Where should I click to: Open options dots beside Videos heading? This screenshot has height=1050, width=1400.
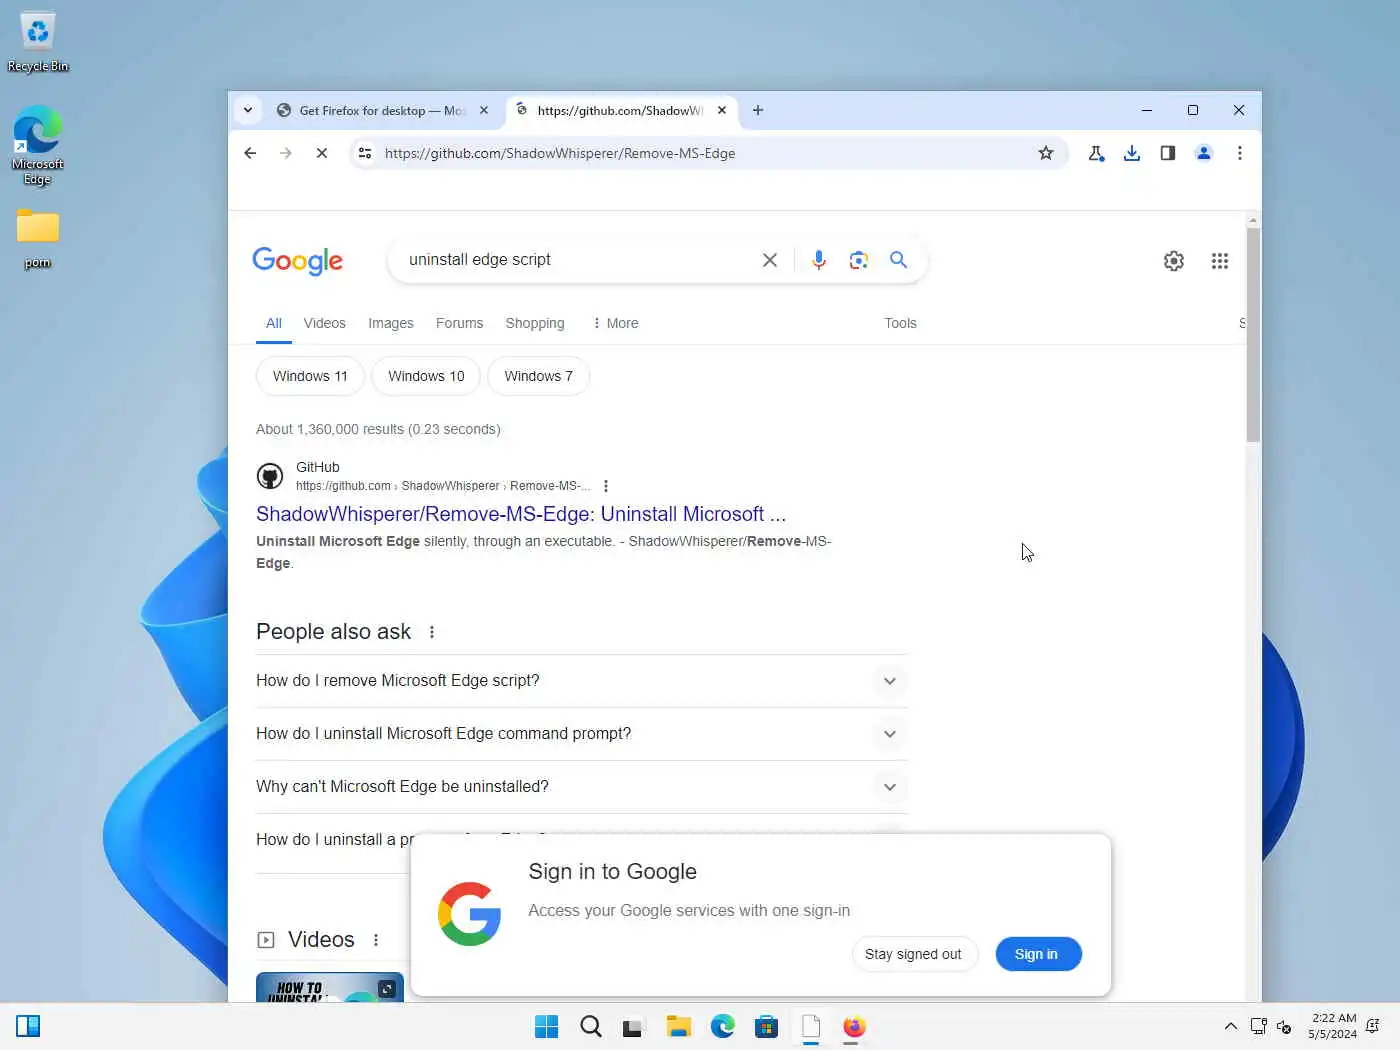[376, 940]
